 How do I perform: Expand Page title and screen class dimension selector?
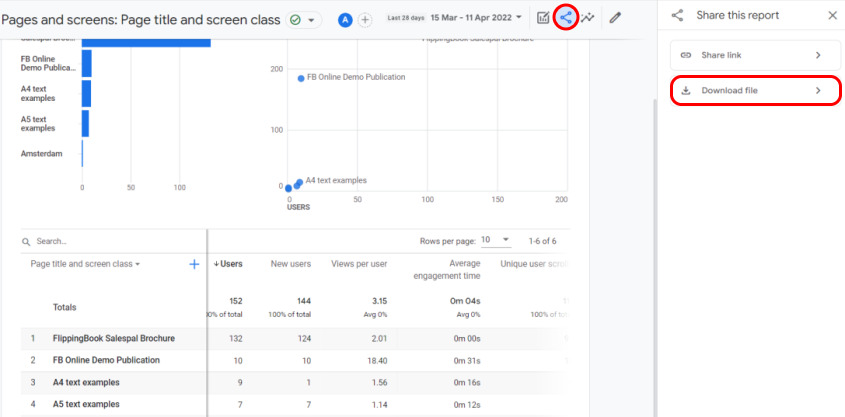85,264
